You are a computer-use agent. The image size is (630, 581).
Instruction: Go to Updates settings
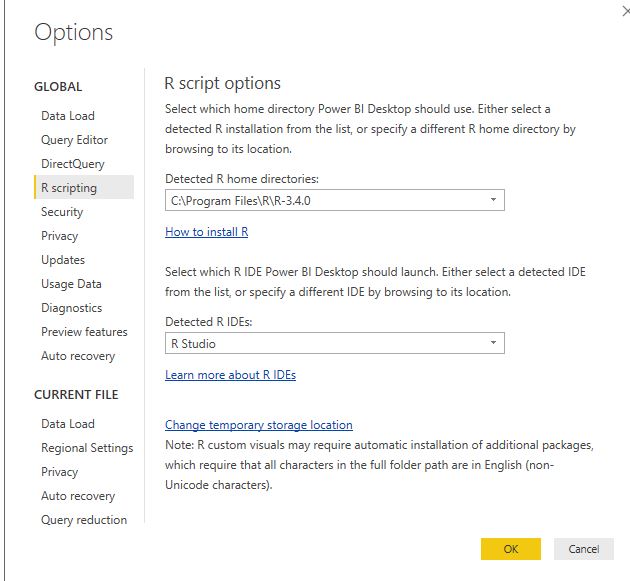coord(63,260)
